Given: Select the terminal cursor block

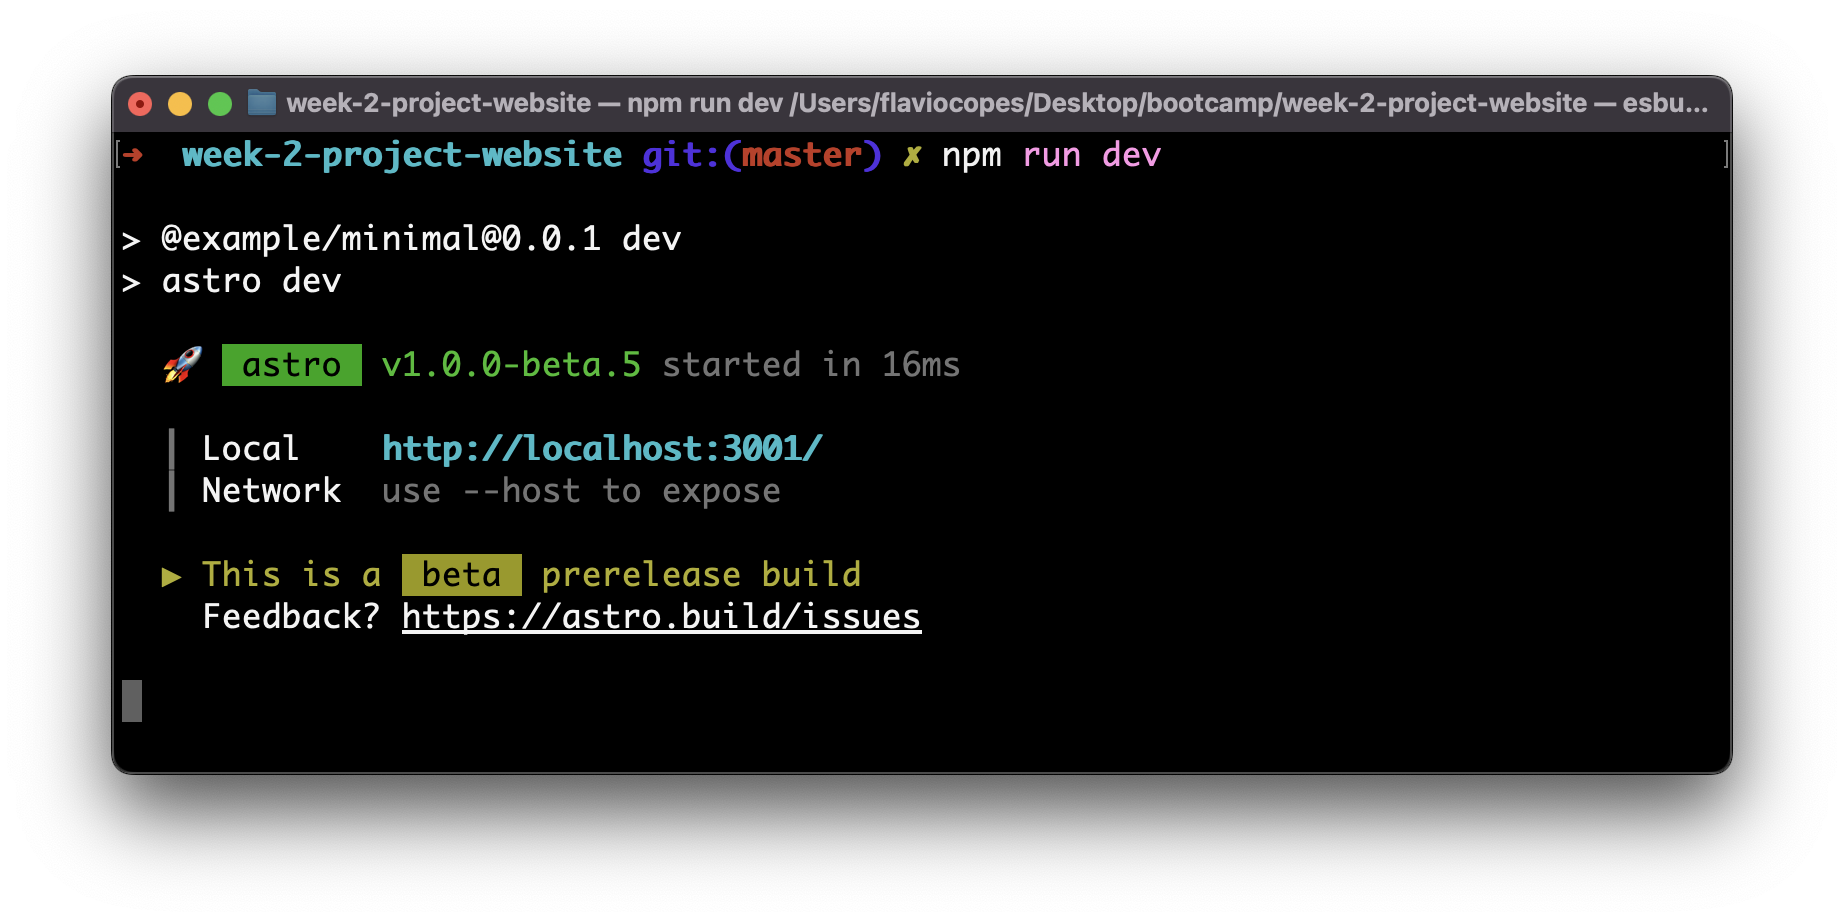Looking at the screenshot, I should point(131,698).
